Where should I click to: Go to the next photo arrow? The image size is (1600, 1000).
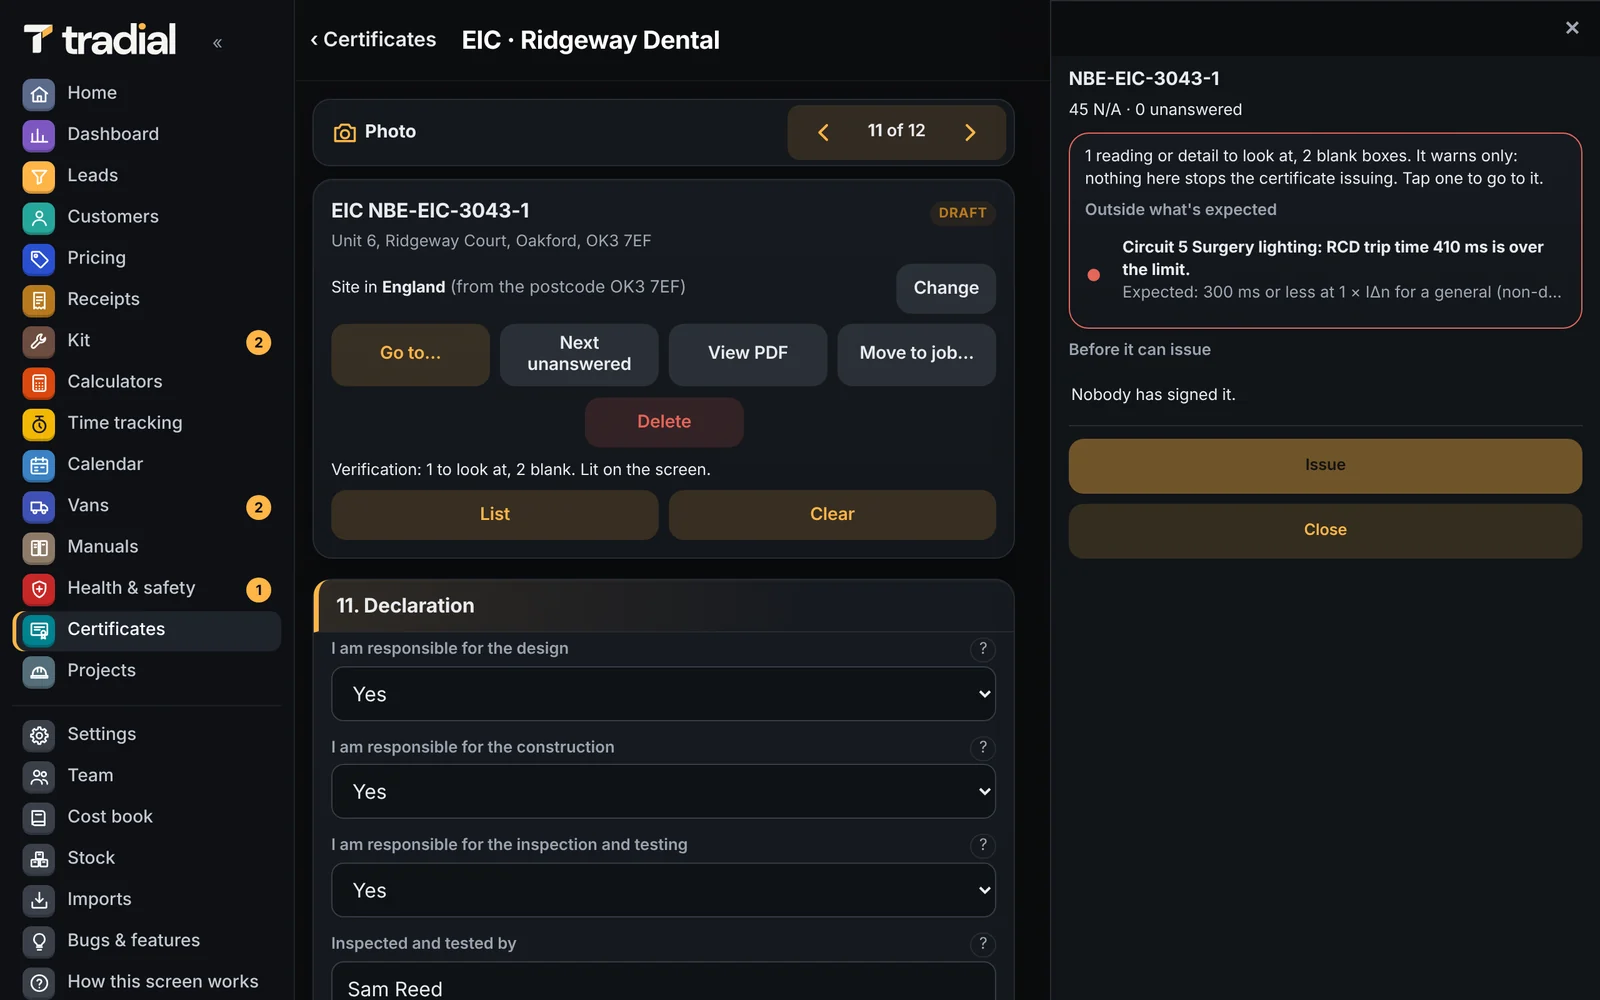[970, 132]
